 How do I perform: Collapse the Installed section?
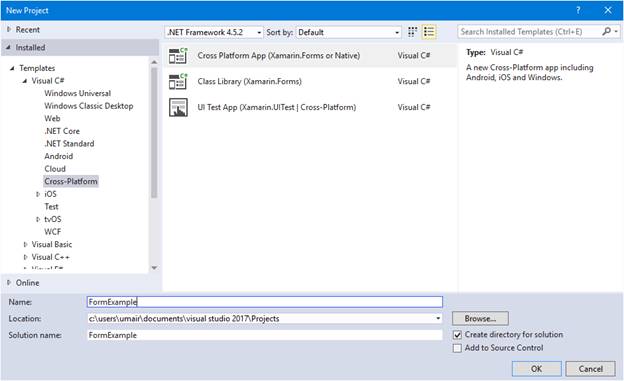tap(9, 47)
